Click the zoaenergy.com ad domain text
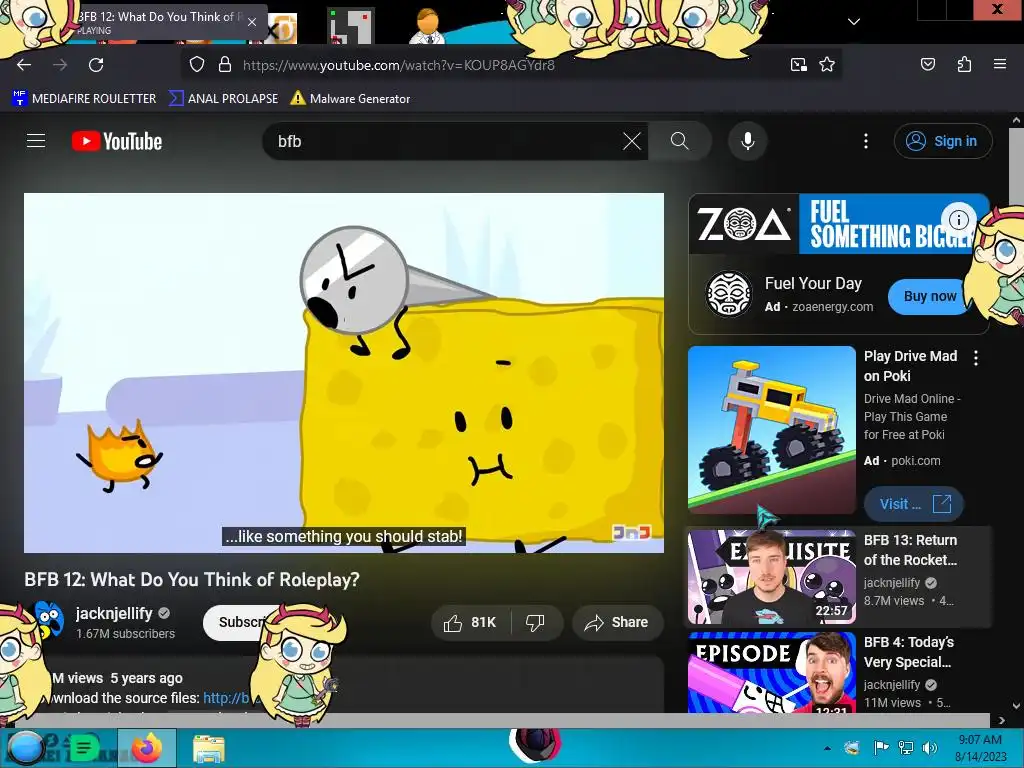 click(833, 307)
